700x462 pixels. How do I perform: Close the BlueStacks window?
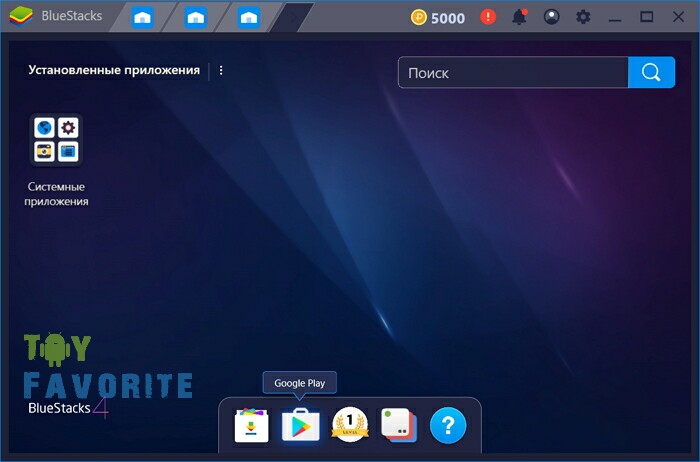(678, 17)
